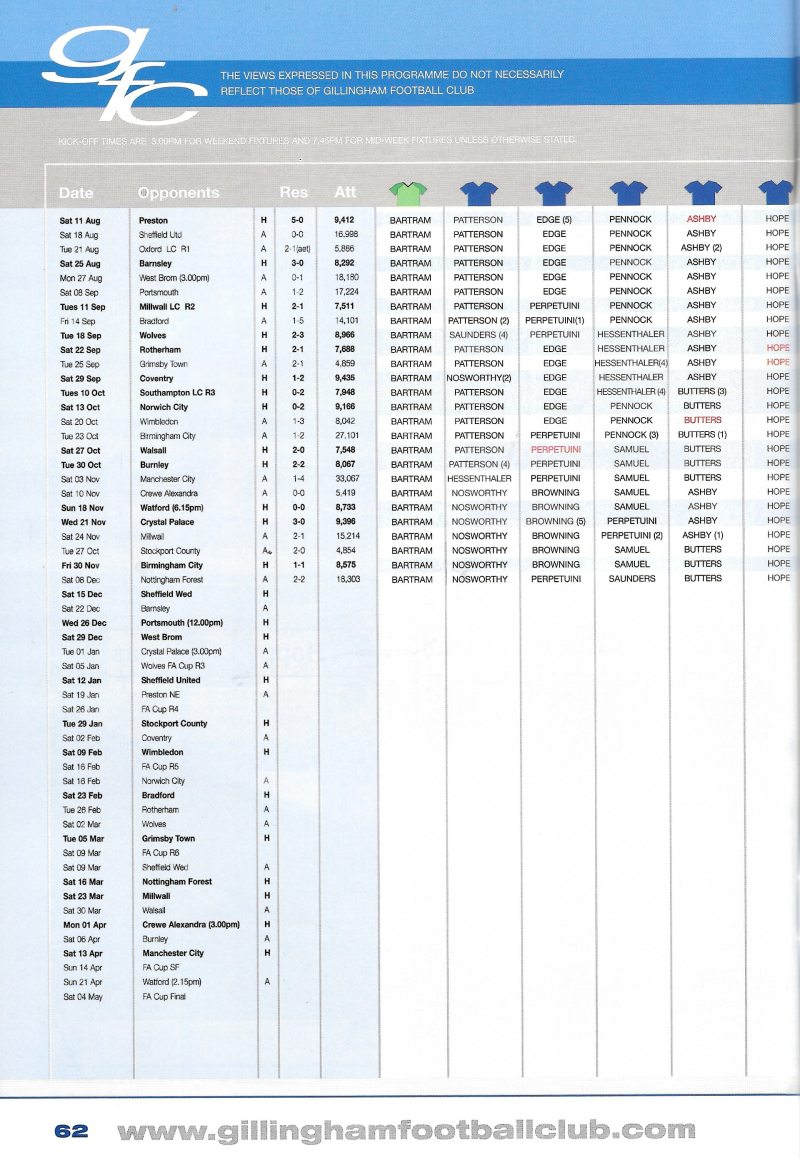
Task: Click the Southampton LC R3 fixture
Action: (x=177, y=393)
